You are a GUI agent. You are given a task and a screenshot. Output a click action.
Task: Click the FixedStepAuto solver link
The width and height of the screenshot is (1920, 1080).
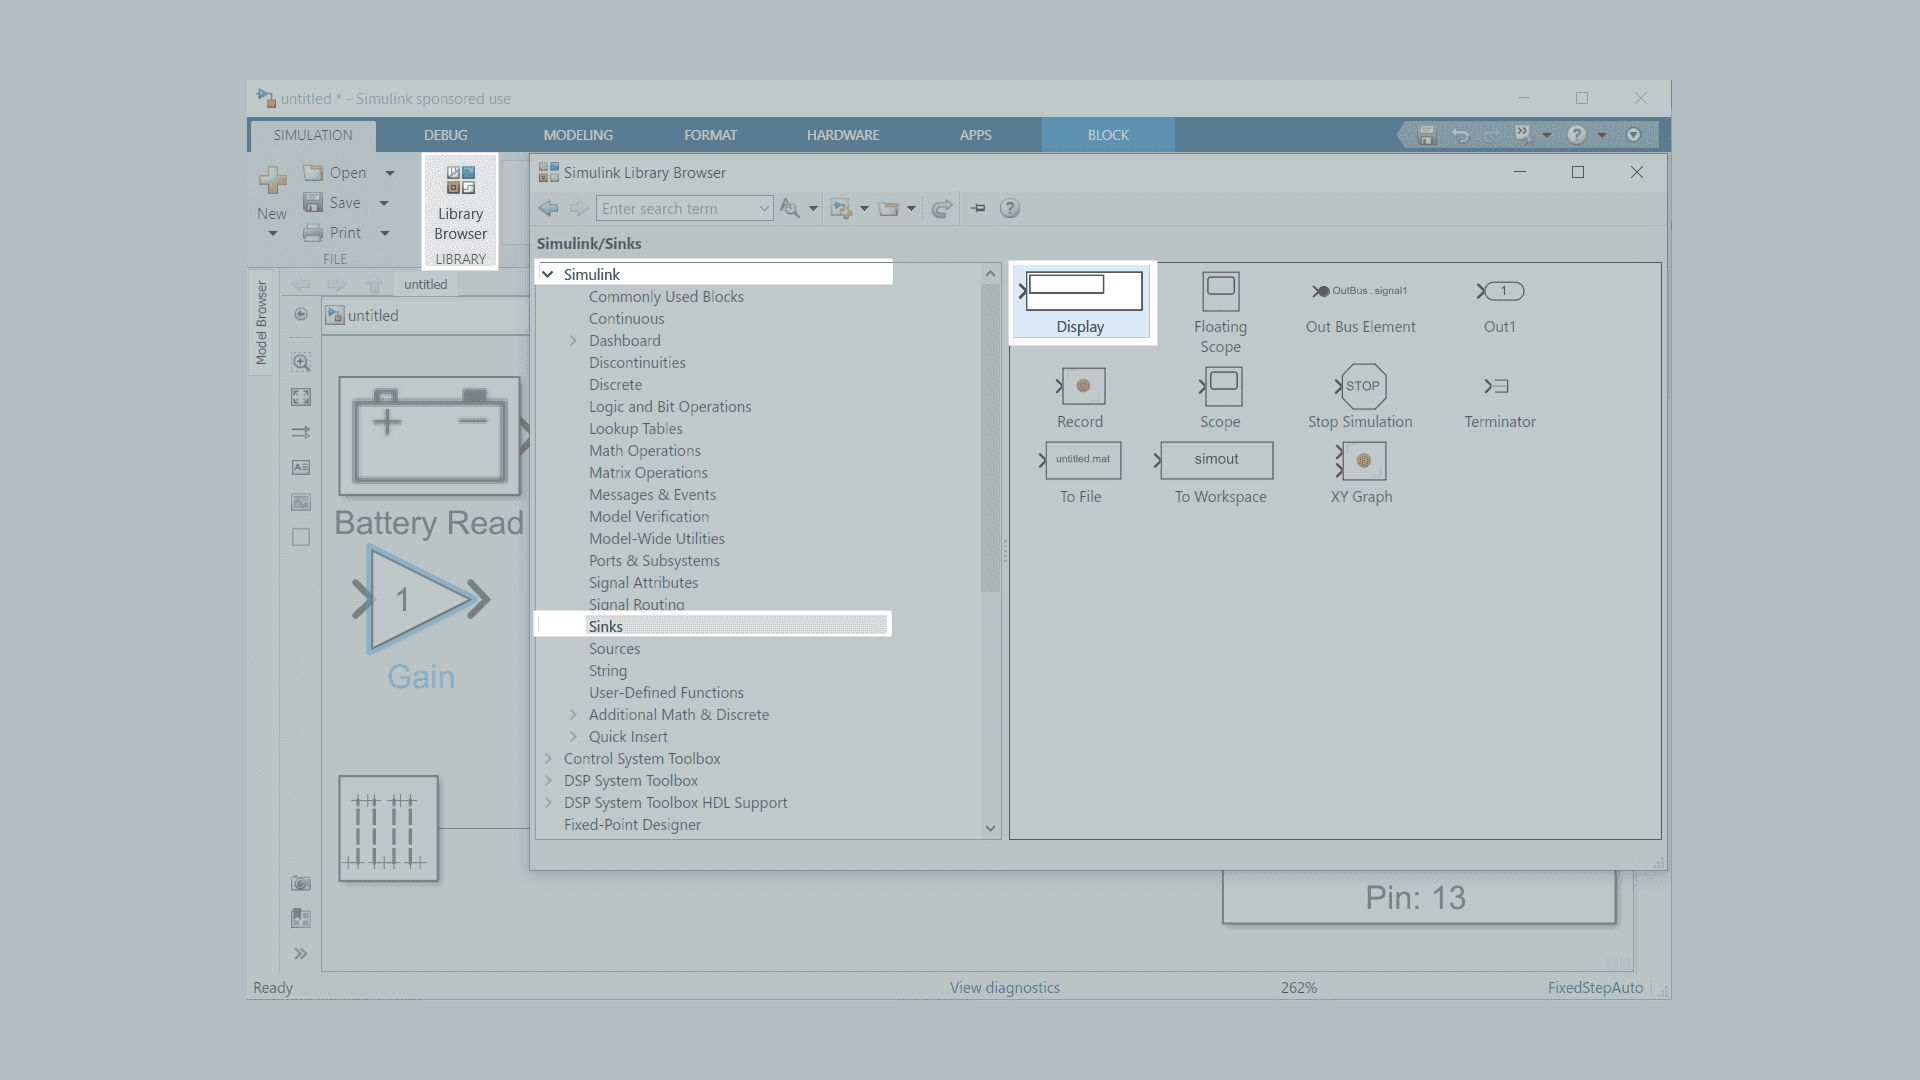(1595, 988)
